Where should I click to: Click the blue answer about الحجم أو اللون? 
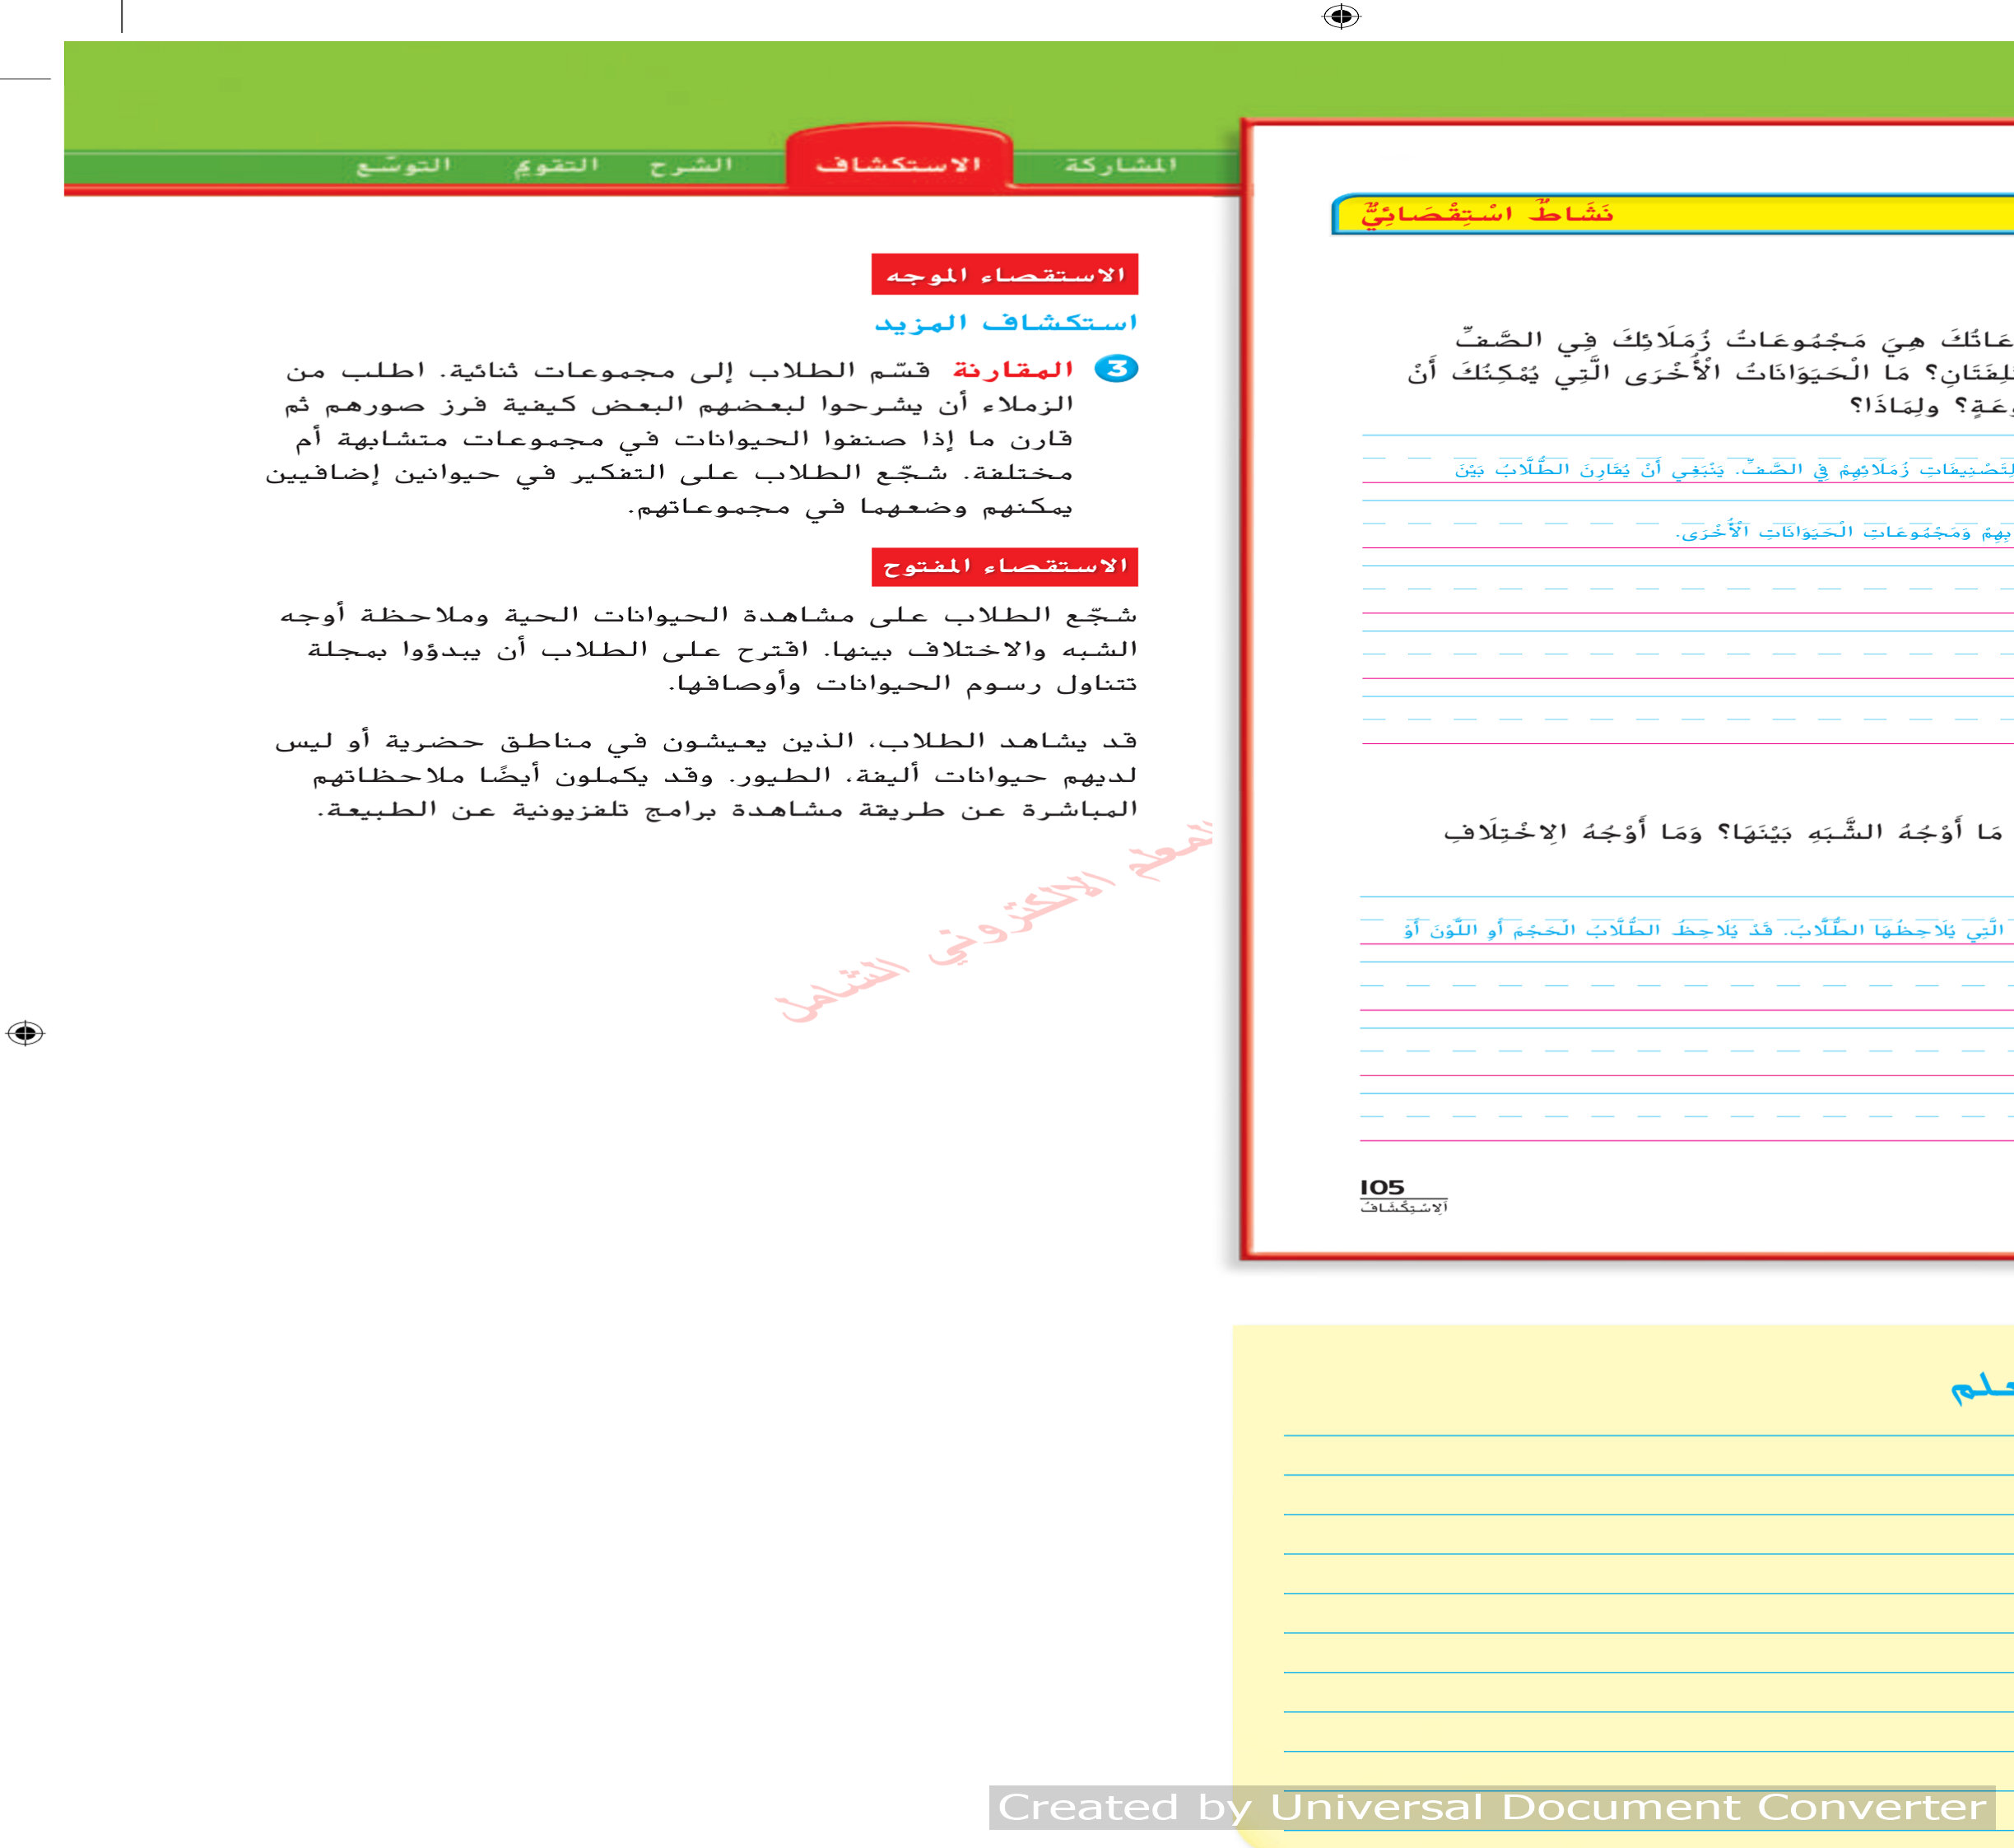[x=1709, y=929]
